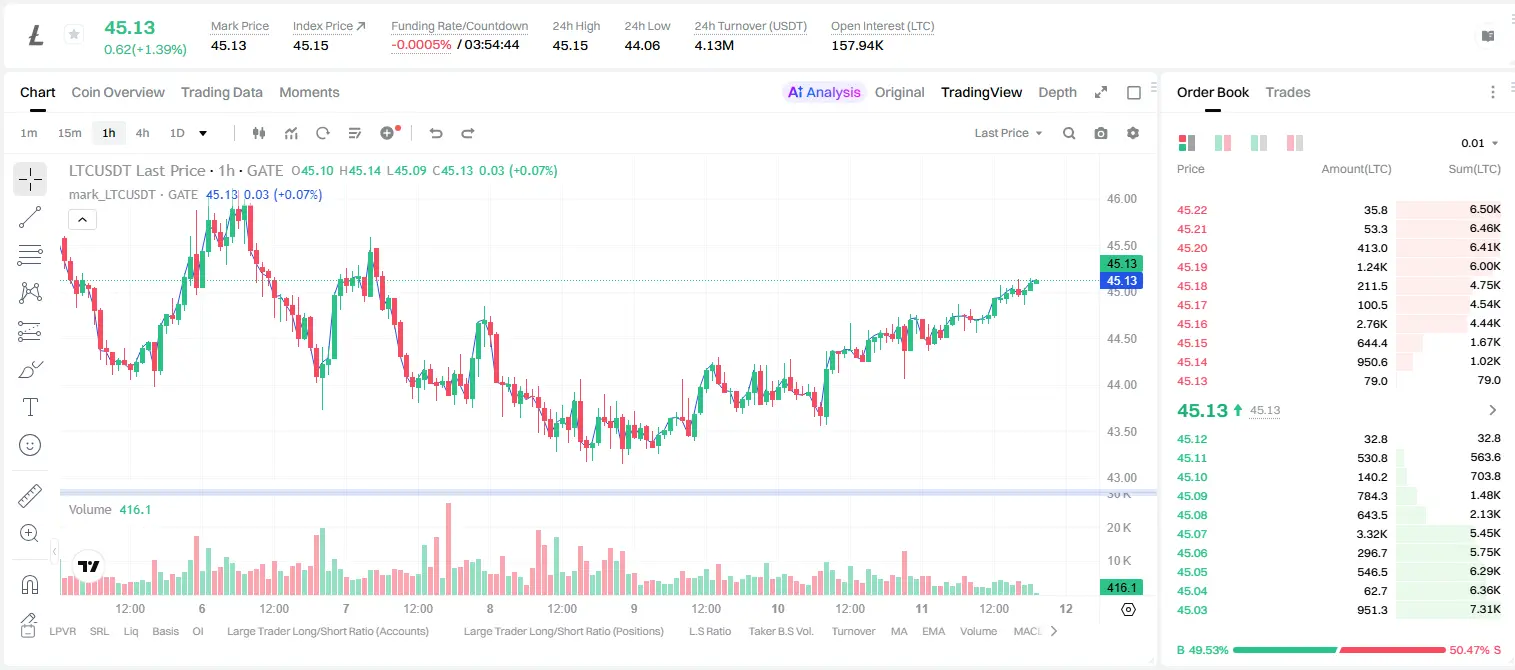The width and height of the screenshot is (1515, 670).
Task: Select the text annotation tool
Action: 30,407
